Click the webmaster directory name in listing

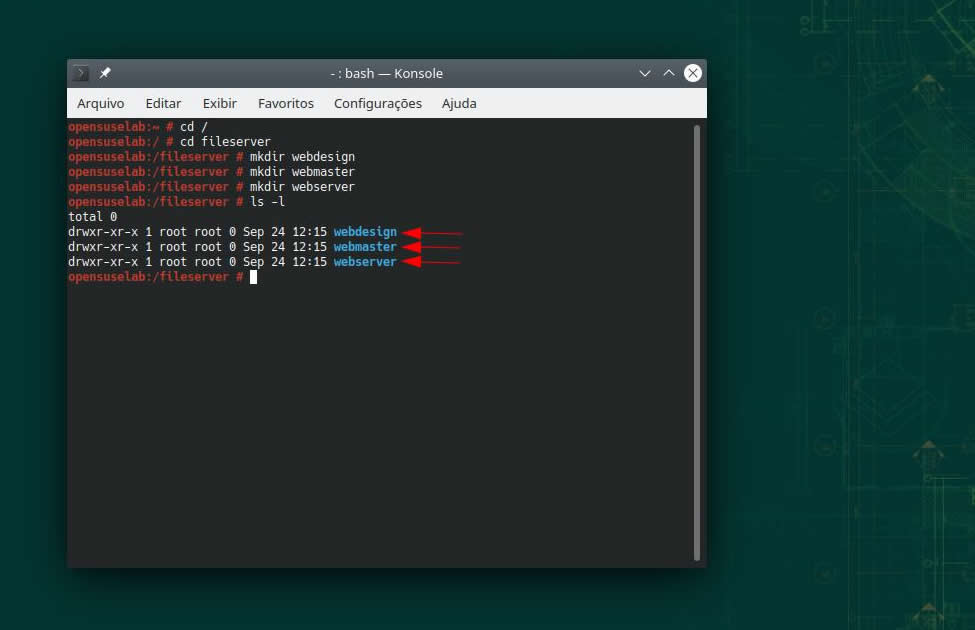365,247
